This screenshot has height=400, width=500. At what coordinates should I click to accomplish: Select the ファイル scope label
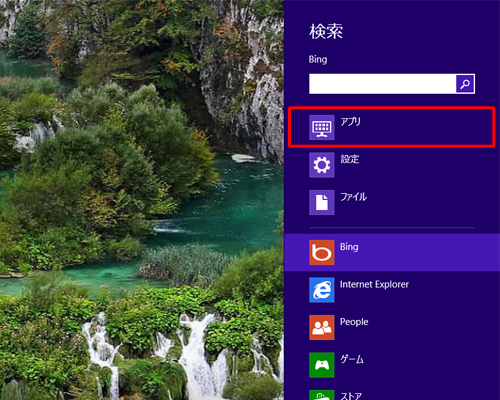click(353, 197)
